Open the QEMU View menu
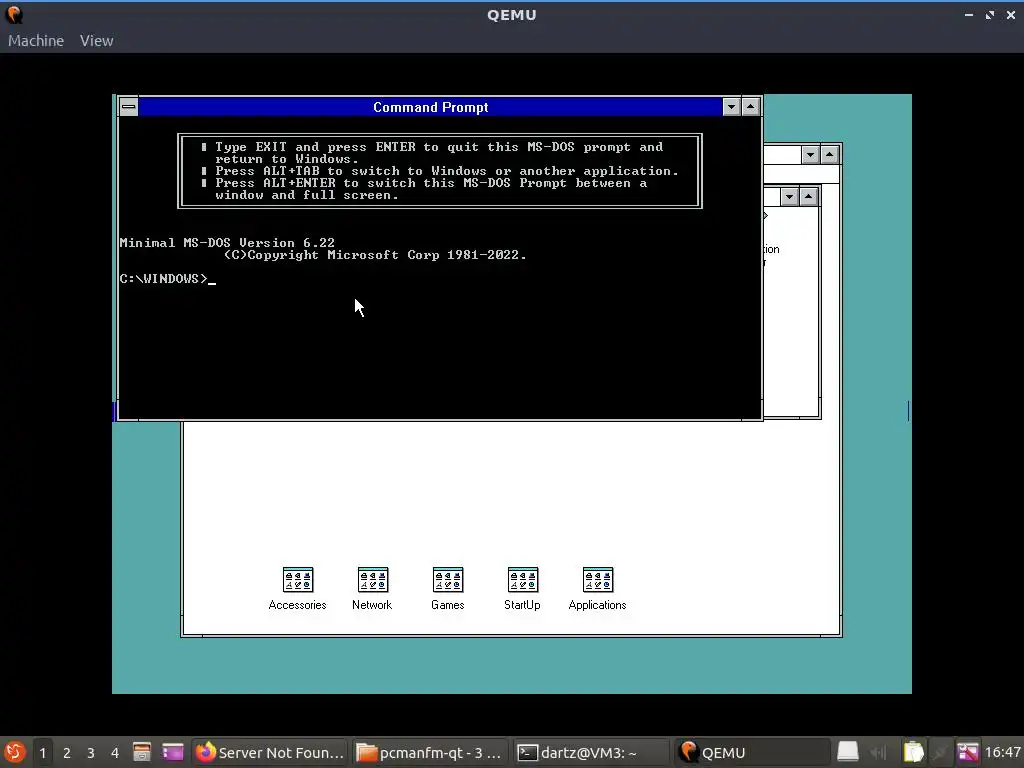The image size is (1024, 768). [97, 40]
